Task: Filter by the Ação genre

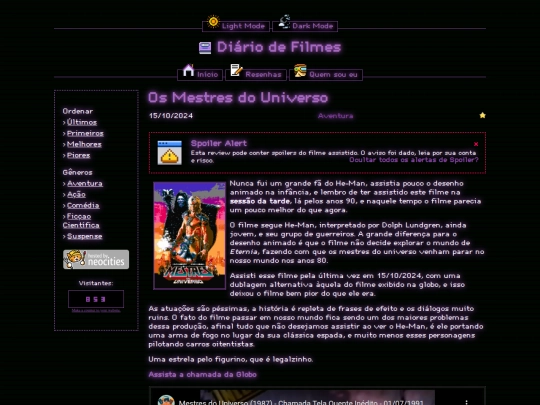Action: (76, 195)
